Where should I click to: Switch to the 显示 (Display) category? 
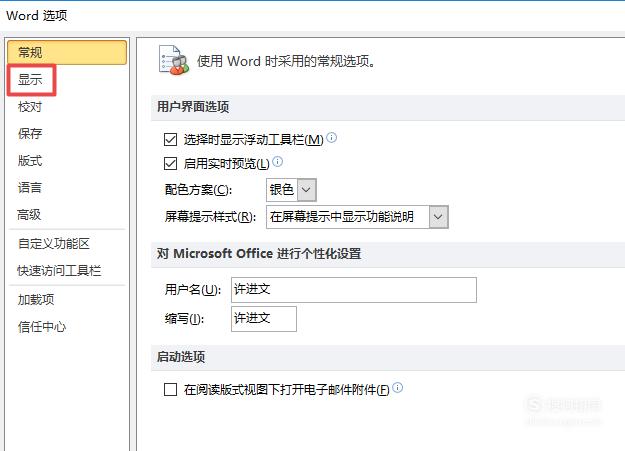pos(30,80)
